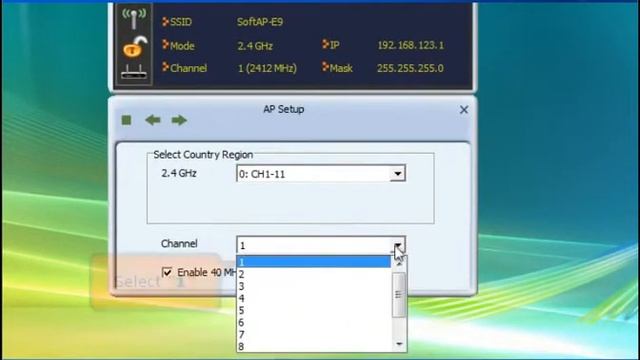Open the 2.4 GHz country region dropdown
The image size is (640, 360).
tap(397, 174)
